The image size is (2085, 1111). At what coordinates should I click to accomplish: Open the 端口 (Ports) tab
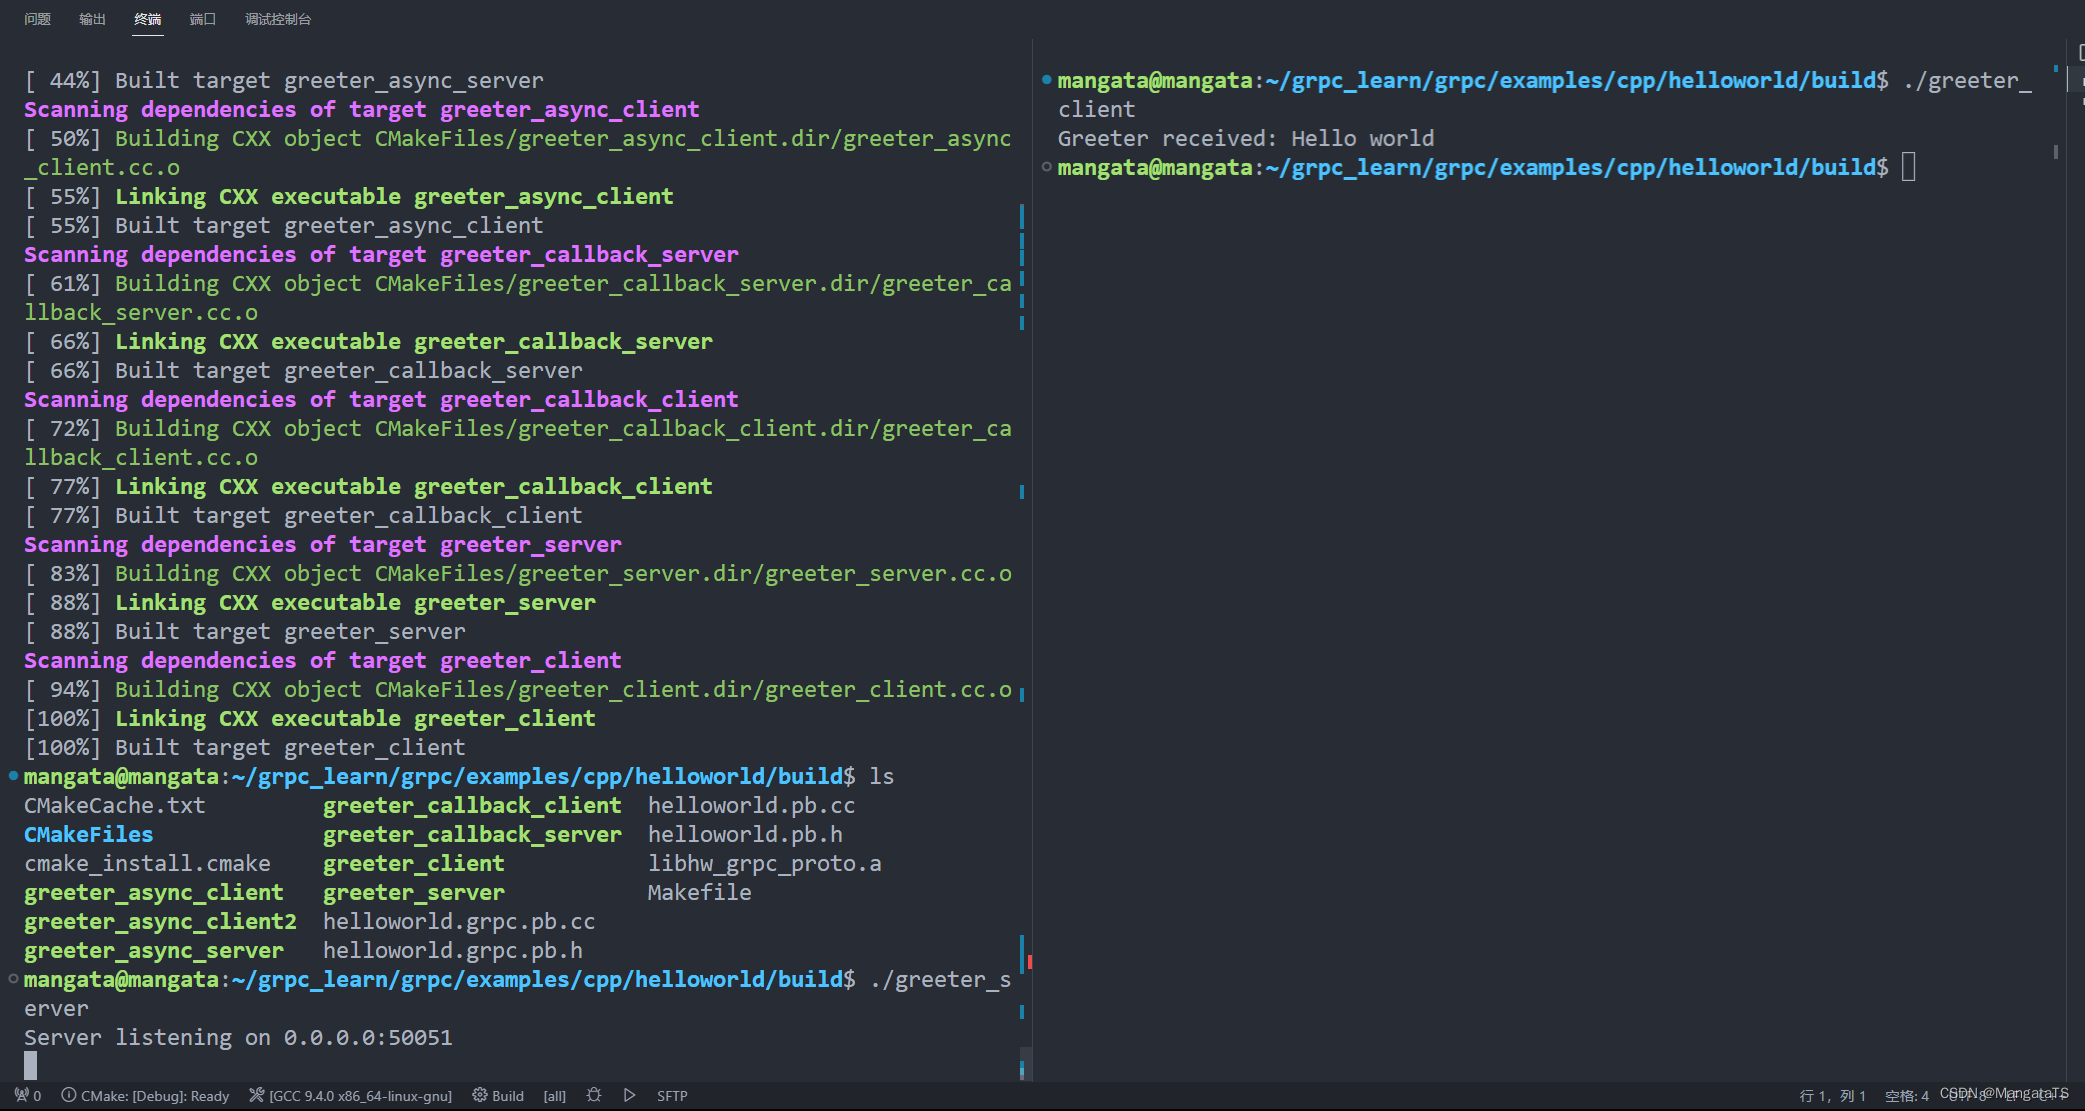click(x=202, y=19)
